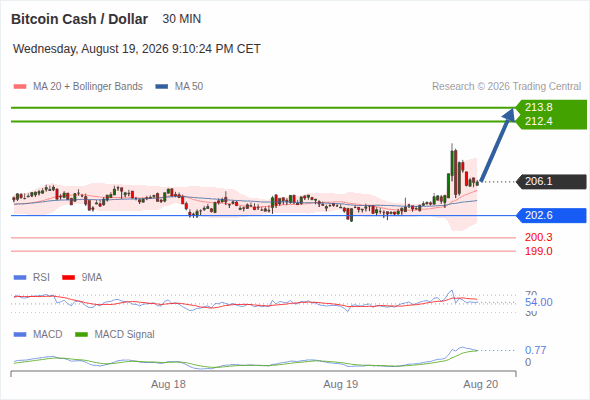Click the MACD value 0.77

click(x=535, y=350)
